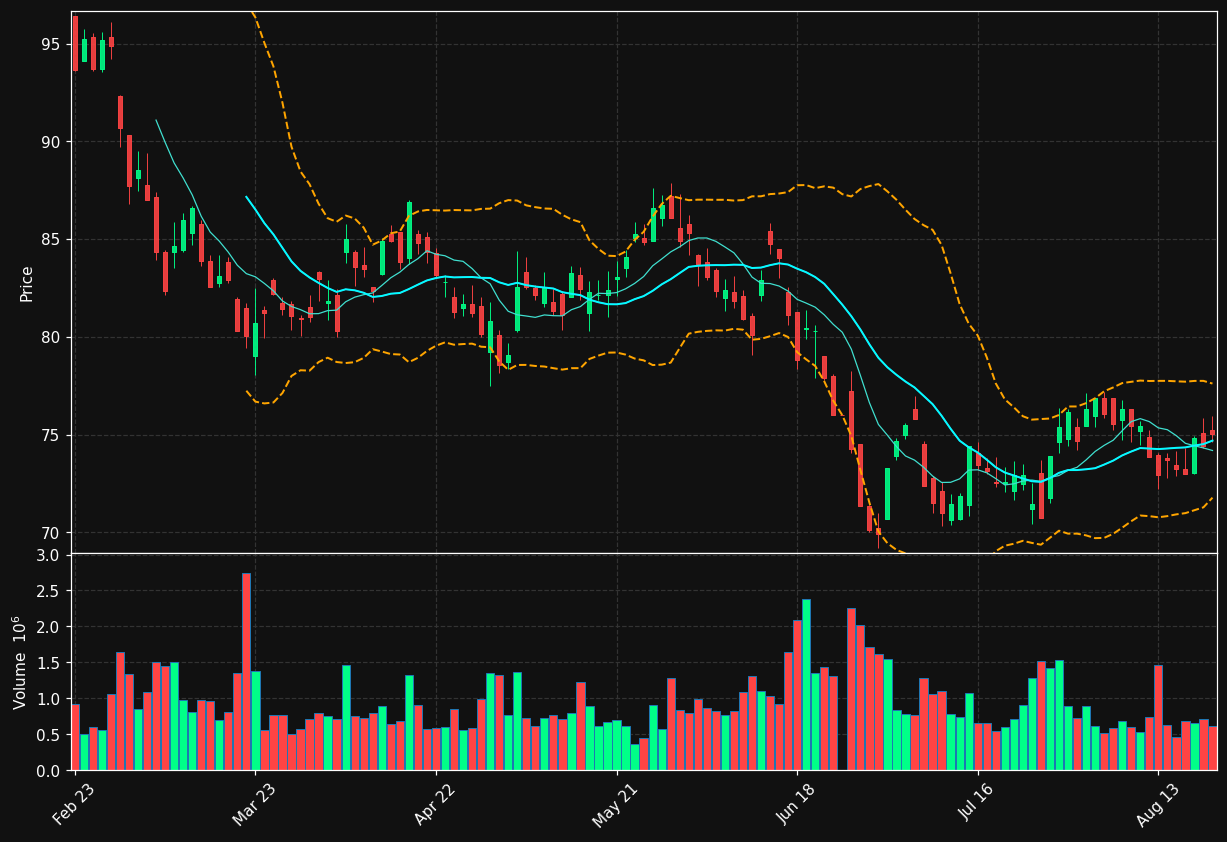Click the tallest green volume bar after Jun 18
This screenshot has height=842, width=1227.
(806, 685)
